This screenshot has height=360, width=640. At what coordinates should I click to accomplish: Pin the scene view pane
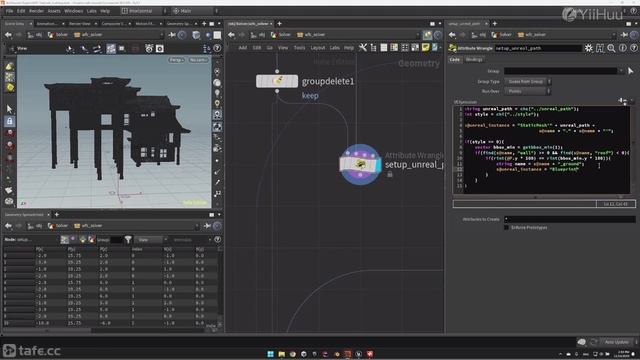pyautogui.click(x=172, y=35)
